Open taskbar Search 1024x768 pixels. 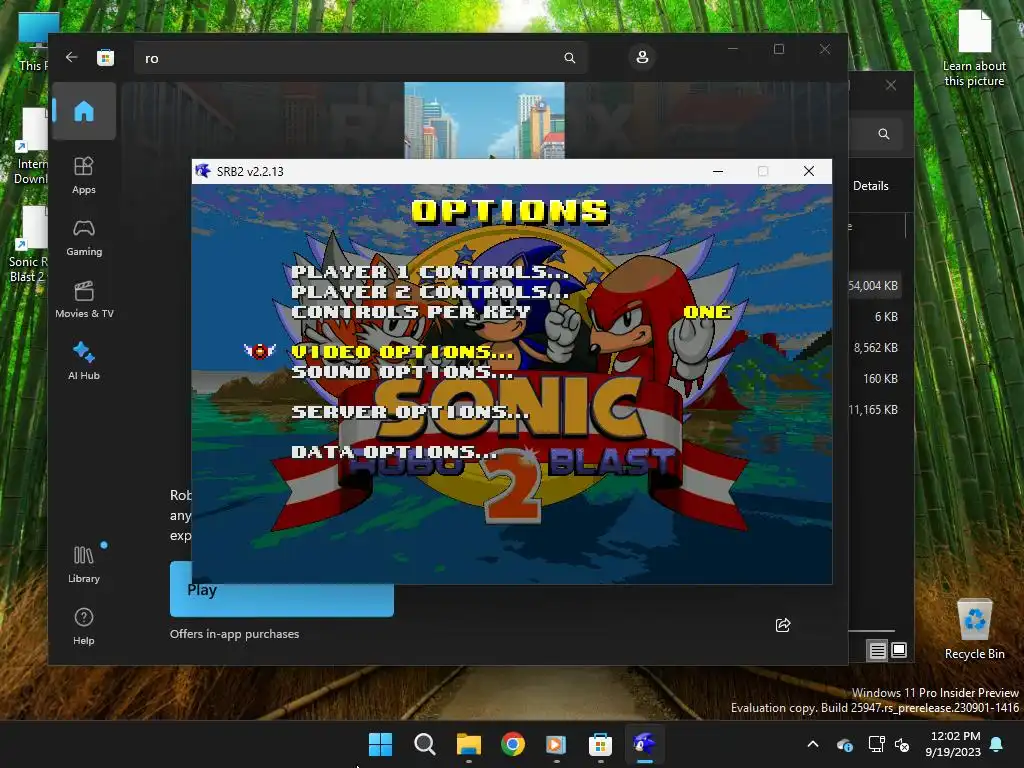pos(424,744)
